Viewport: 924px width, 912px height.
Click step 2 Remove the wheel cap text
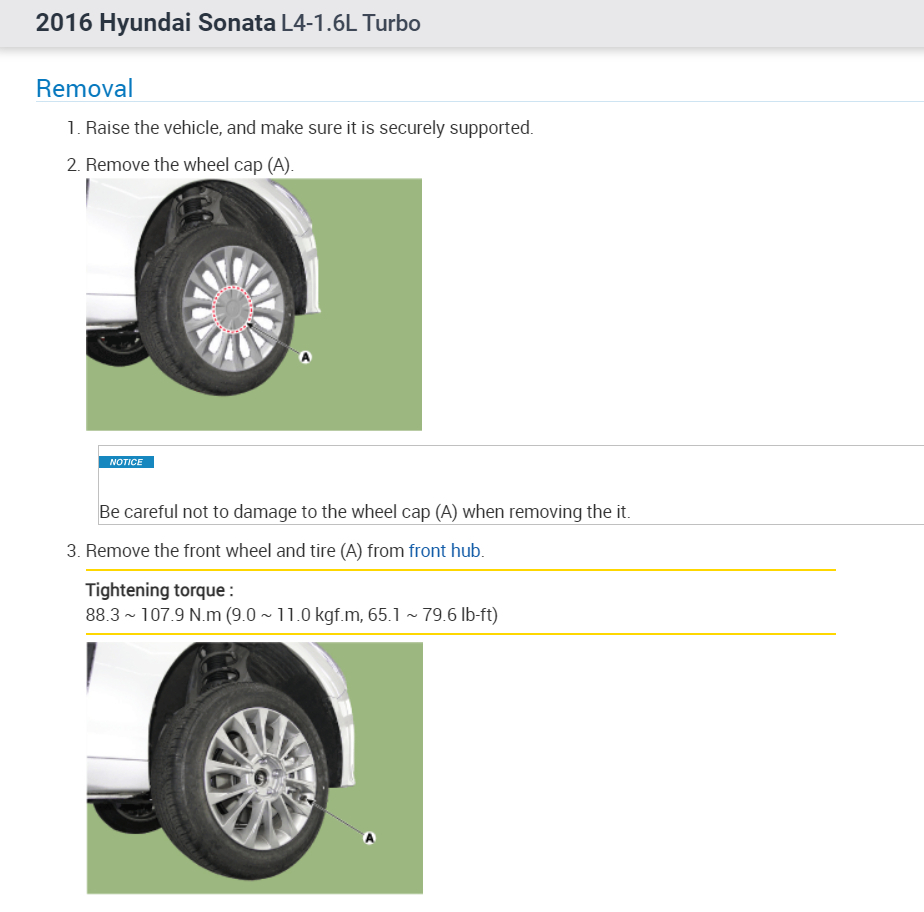coord(189,165)
